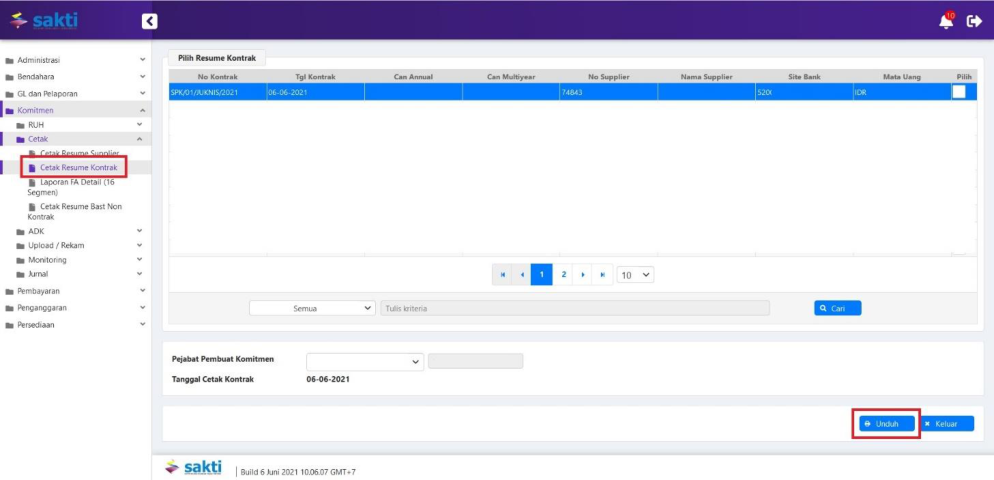
Task: Collapse sidebar using the arrow icon
Action: (150, 21)
